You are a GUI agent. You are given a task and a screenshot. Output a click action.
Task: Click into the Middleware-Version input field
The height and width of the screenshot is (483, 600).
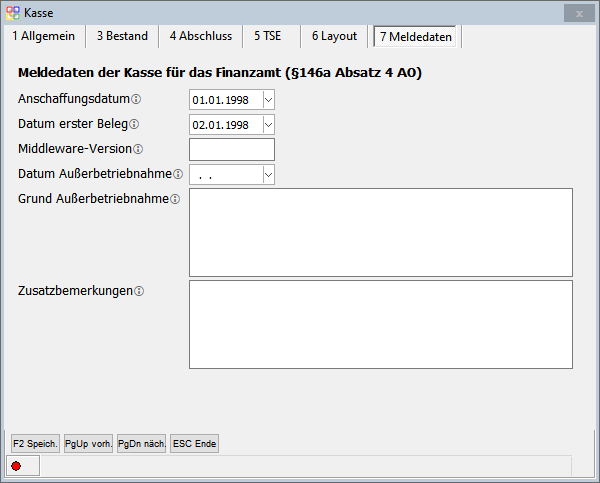pos(231,149)
